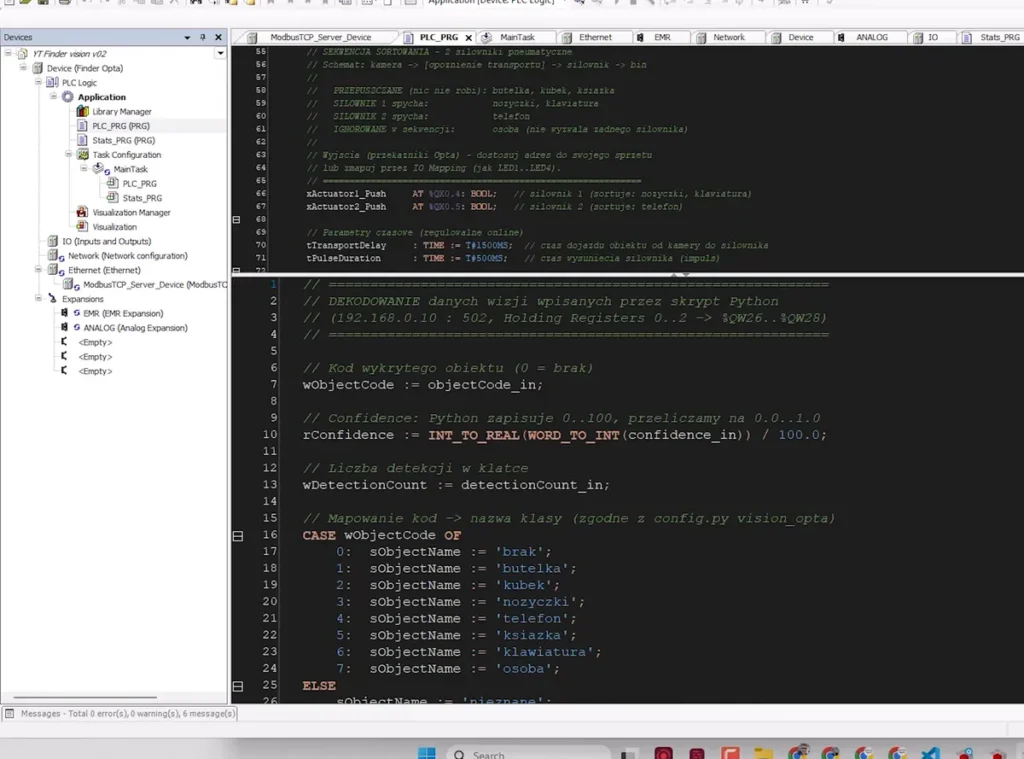Open the Devices panel dropdown arrow

tap(187, 37)
